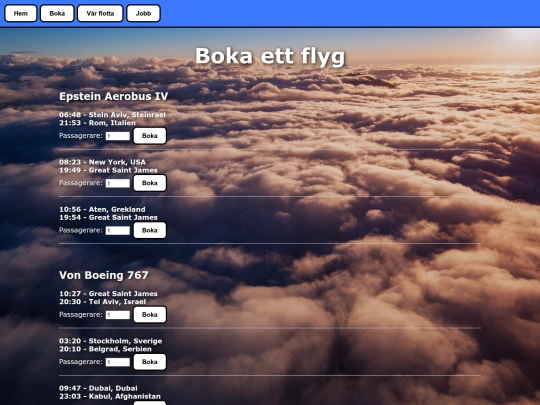Go to the Hem page
The image size is (540, 405).
[x=21, y=13]
